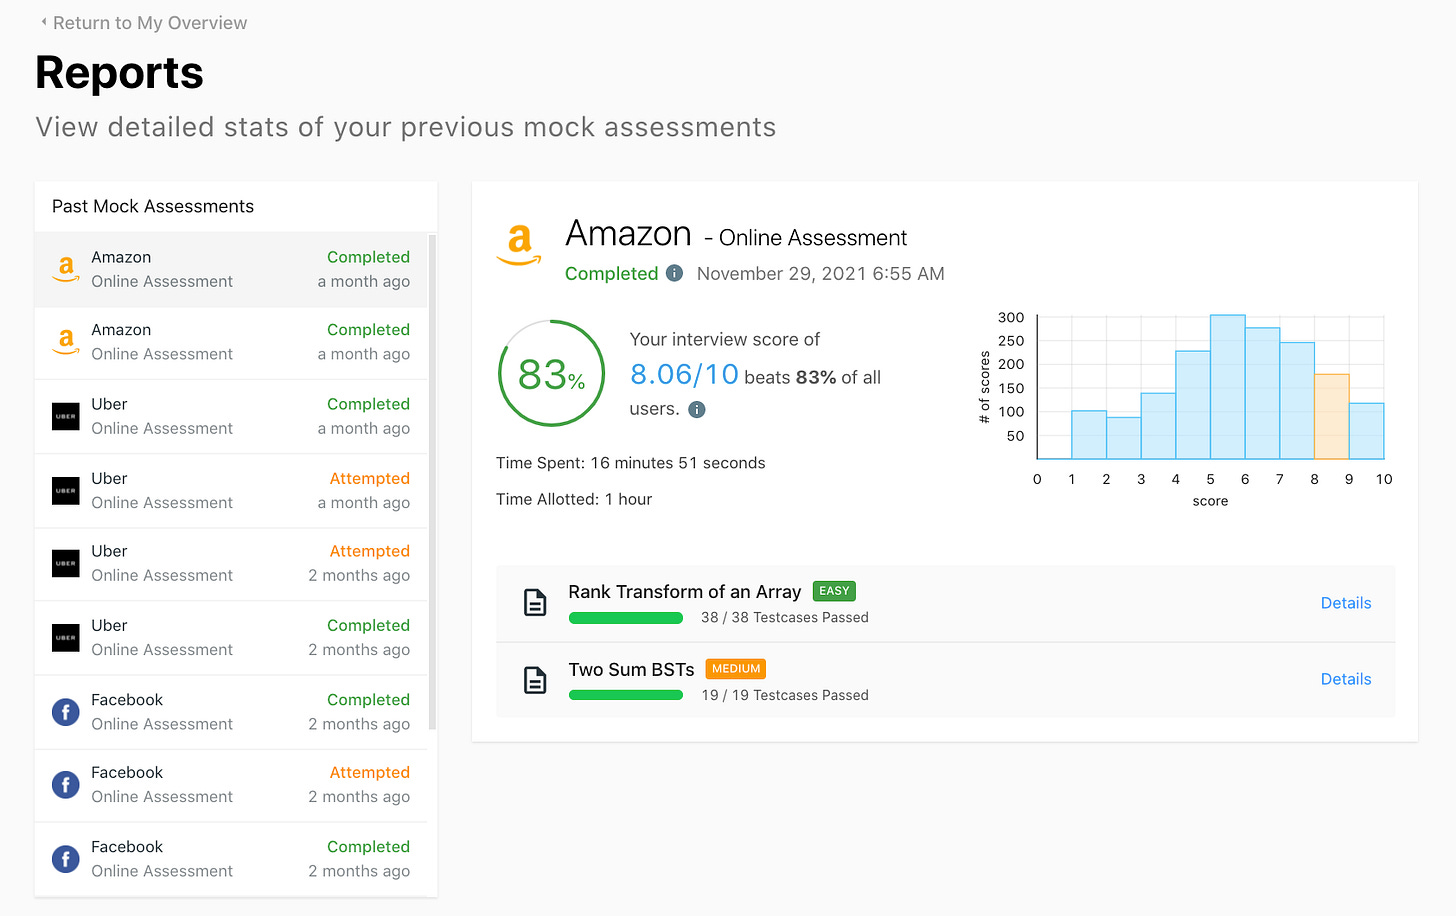The image size is (1456, 916).
Task: Click the Past Mock Assessments heading
Action: pos(153,206)
